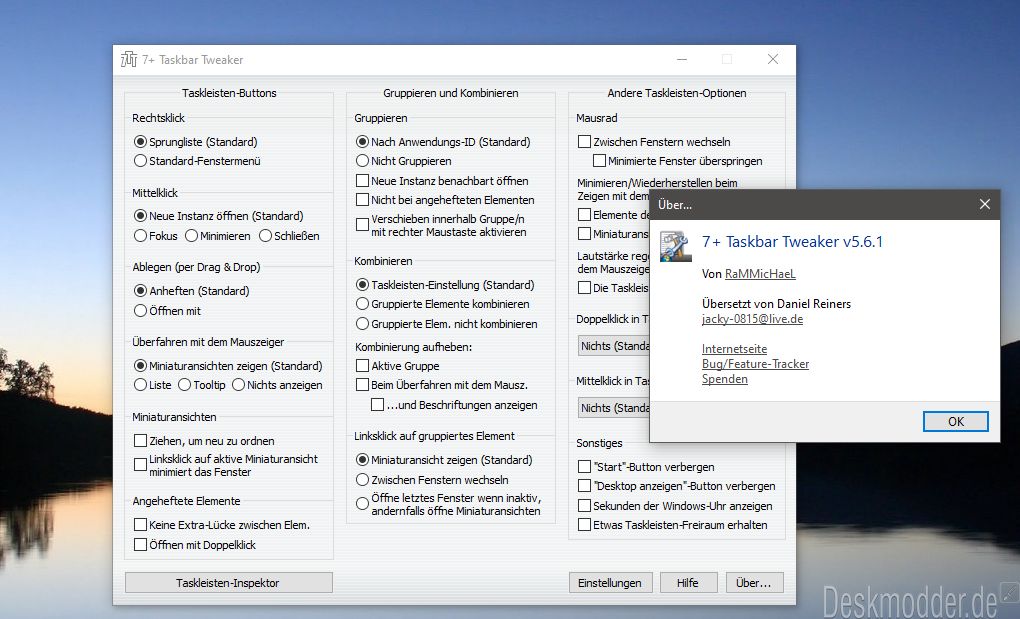Click the tweaker logo in the Über dialog
1020x619 pixels.
click(675, 246)
